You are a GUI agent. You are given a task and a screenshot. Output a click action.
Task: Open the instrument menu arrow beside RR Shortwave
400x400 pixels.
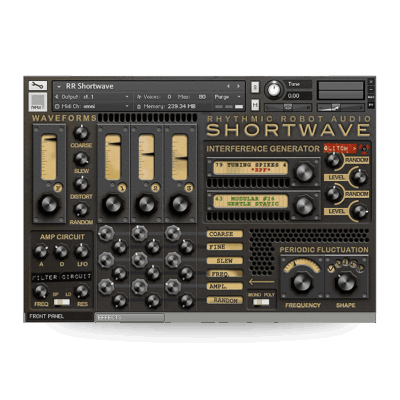pos(59,86)
